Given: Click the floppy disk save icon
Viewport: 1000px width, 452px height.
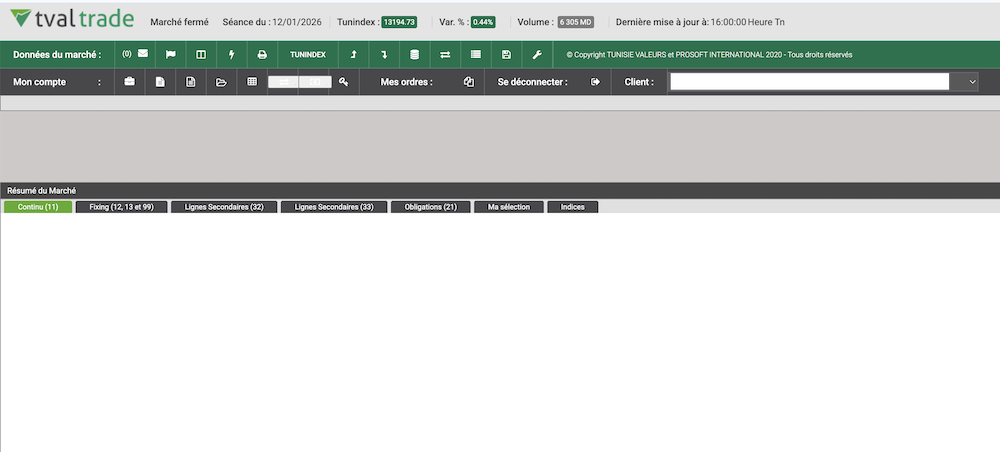Looking at the screenshot, I should click(x=507, y=54).
